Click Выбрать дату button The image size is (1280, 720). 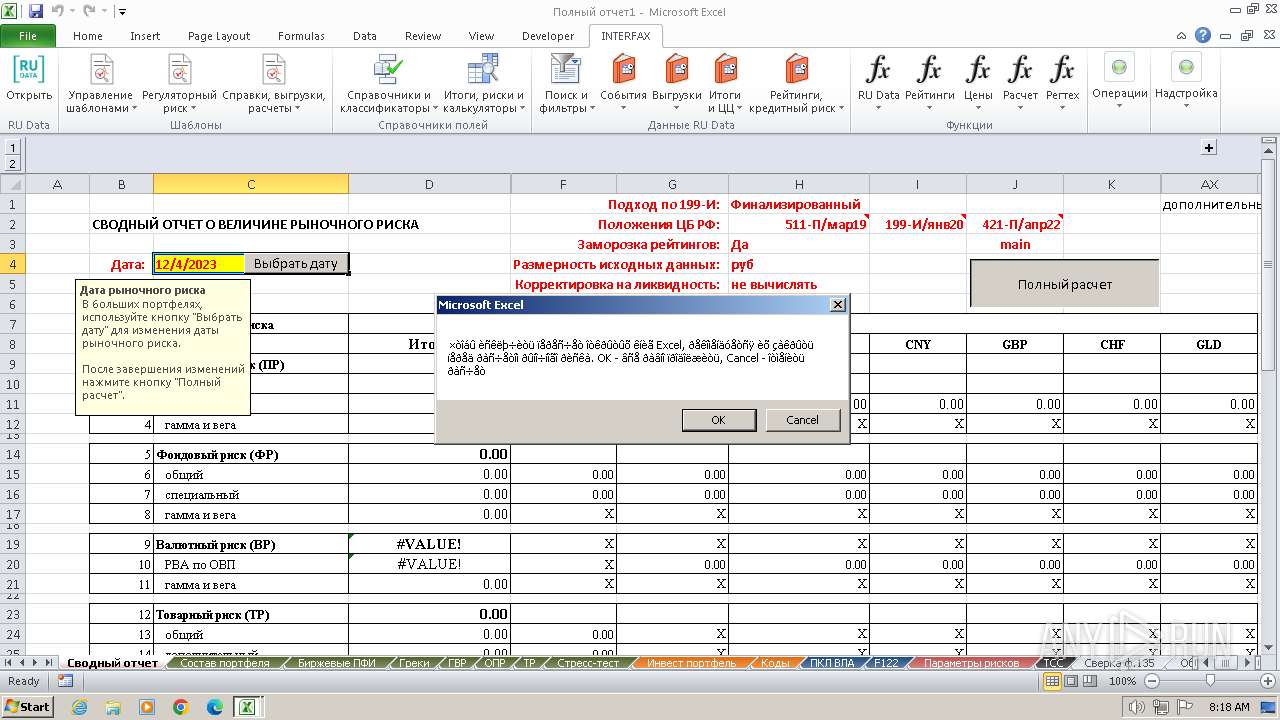coord(296,264)
